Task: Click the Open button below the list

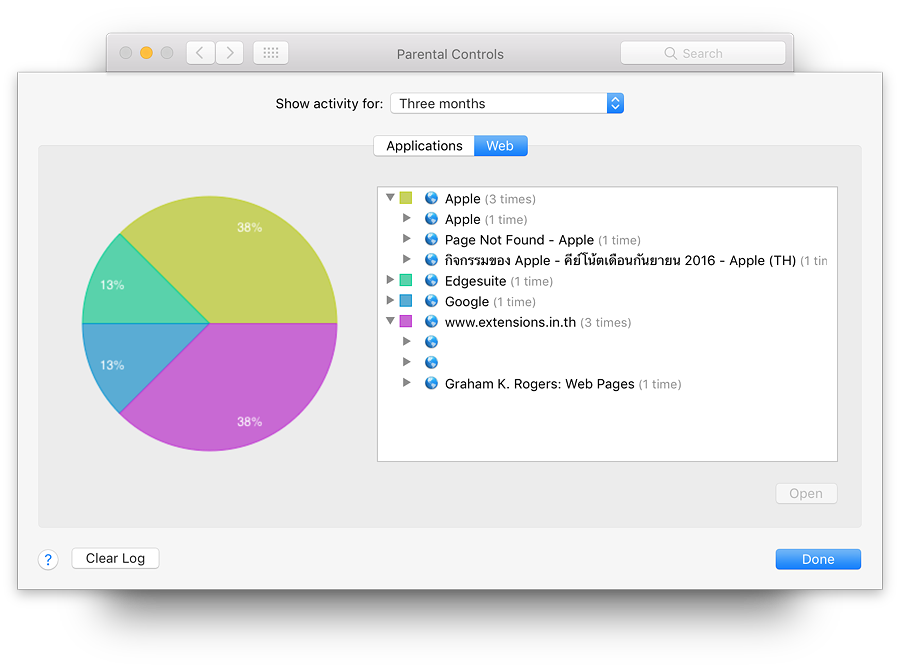Action: click(806, 494)
